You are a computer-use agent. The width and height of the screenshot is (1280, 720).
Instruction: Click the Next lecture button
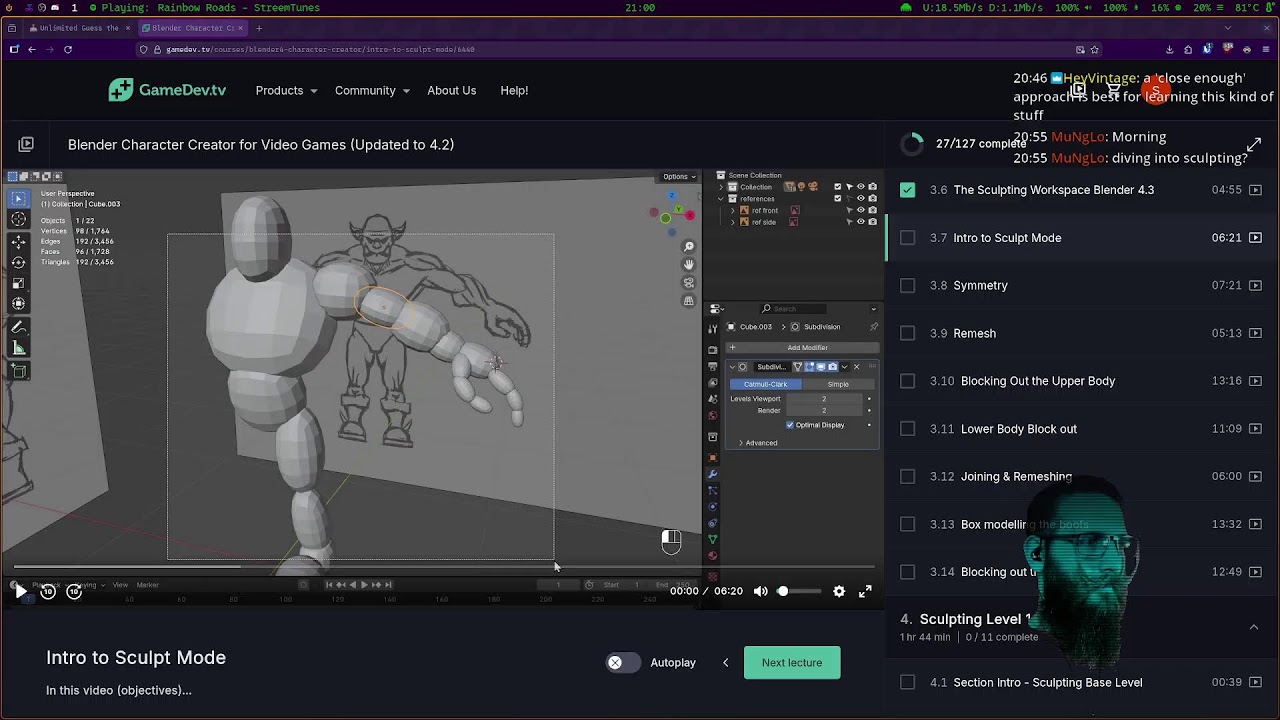pos(792,662)
